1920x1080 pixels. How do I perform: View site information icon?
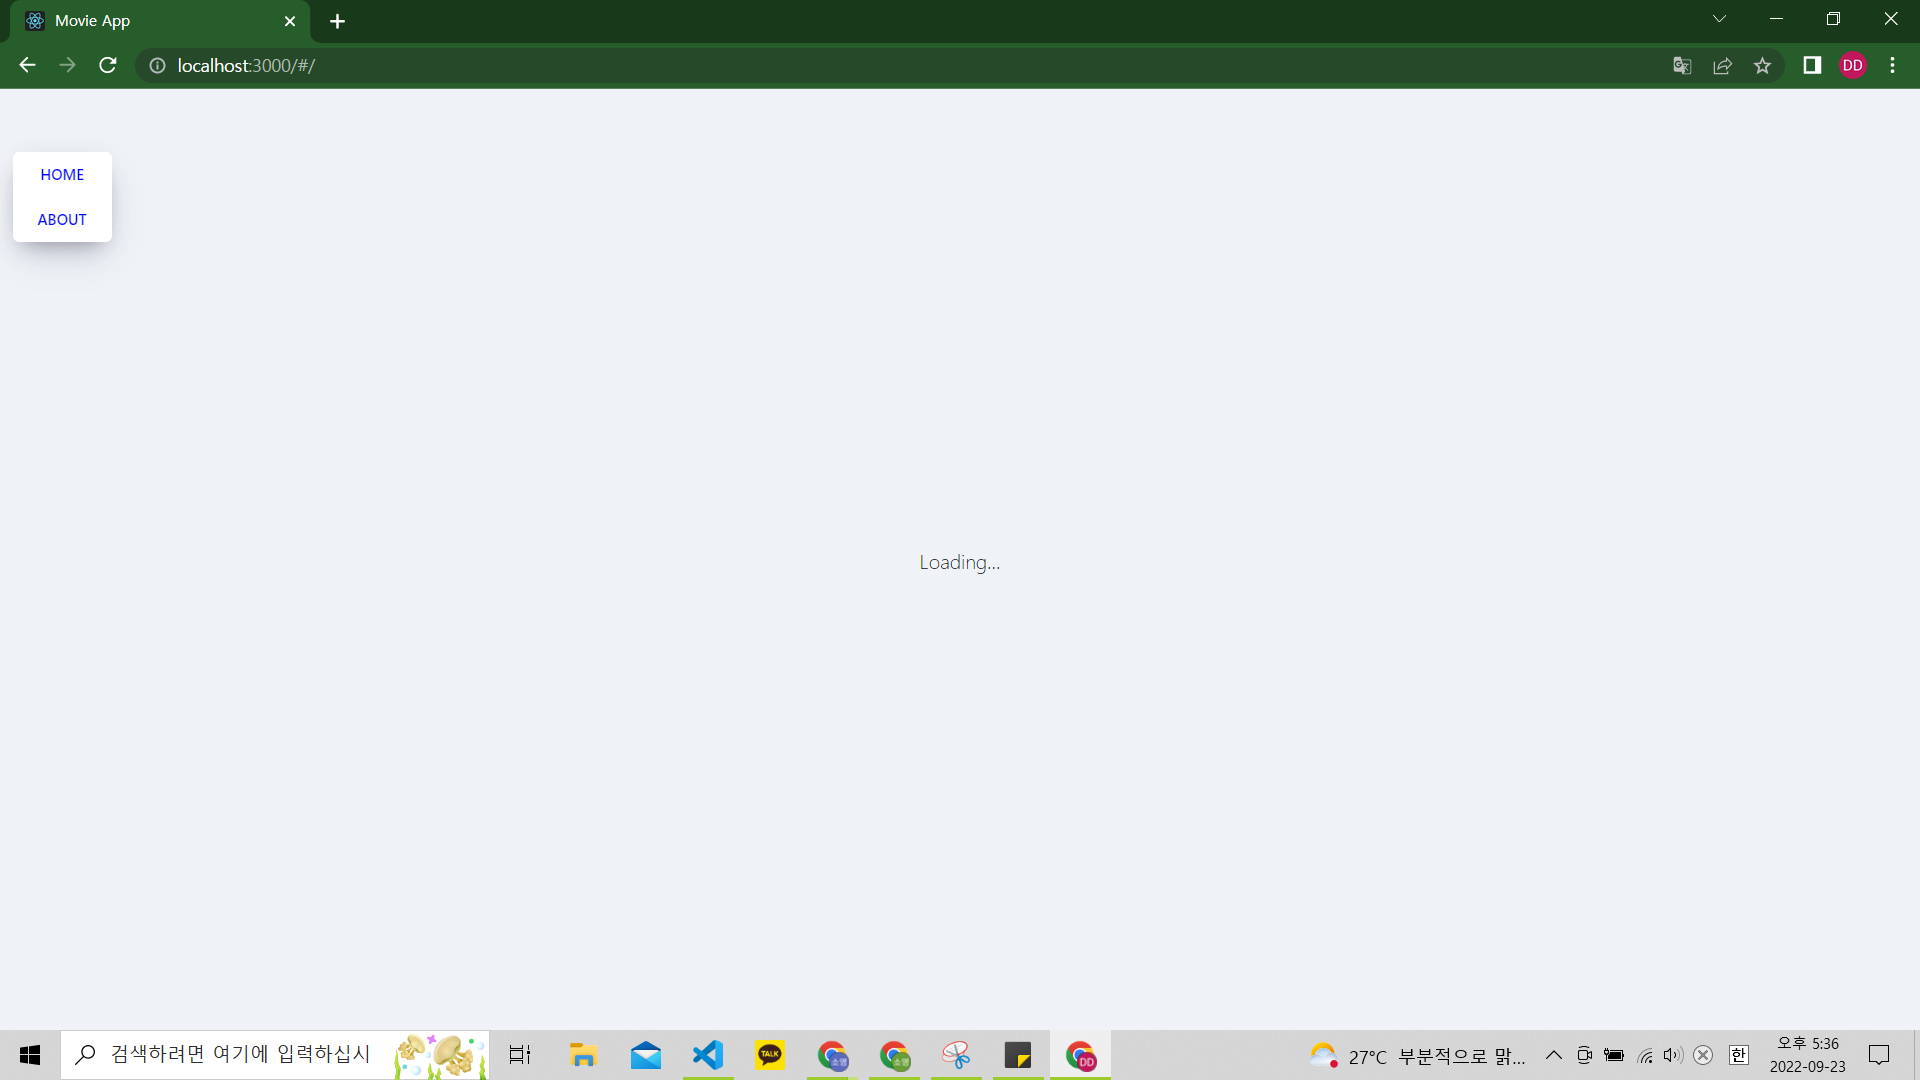pos(157,66)
